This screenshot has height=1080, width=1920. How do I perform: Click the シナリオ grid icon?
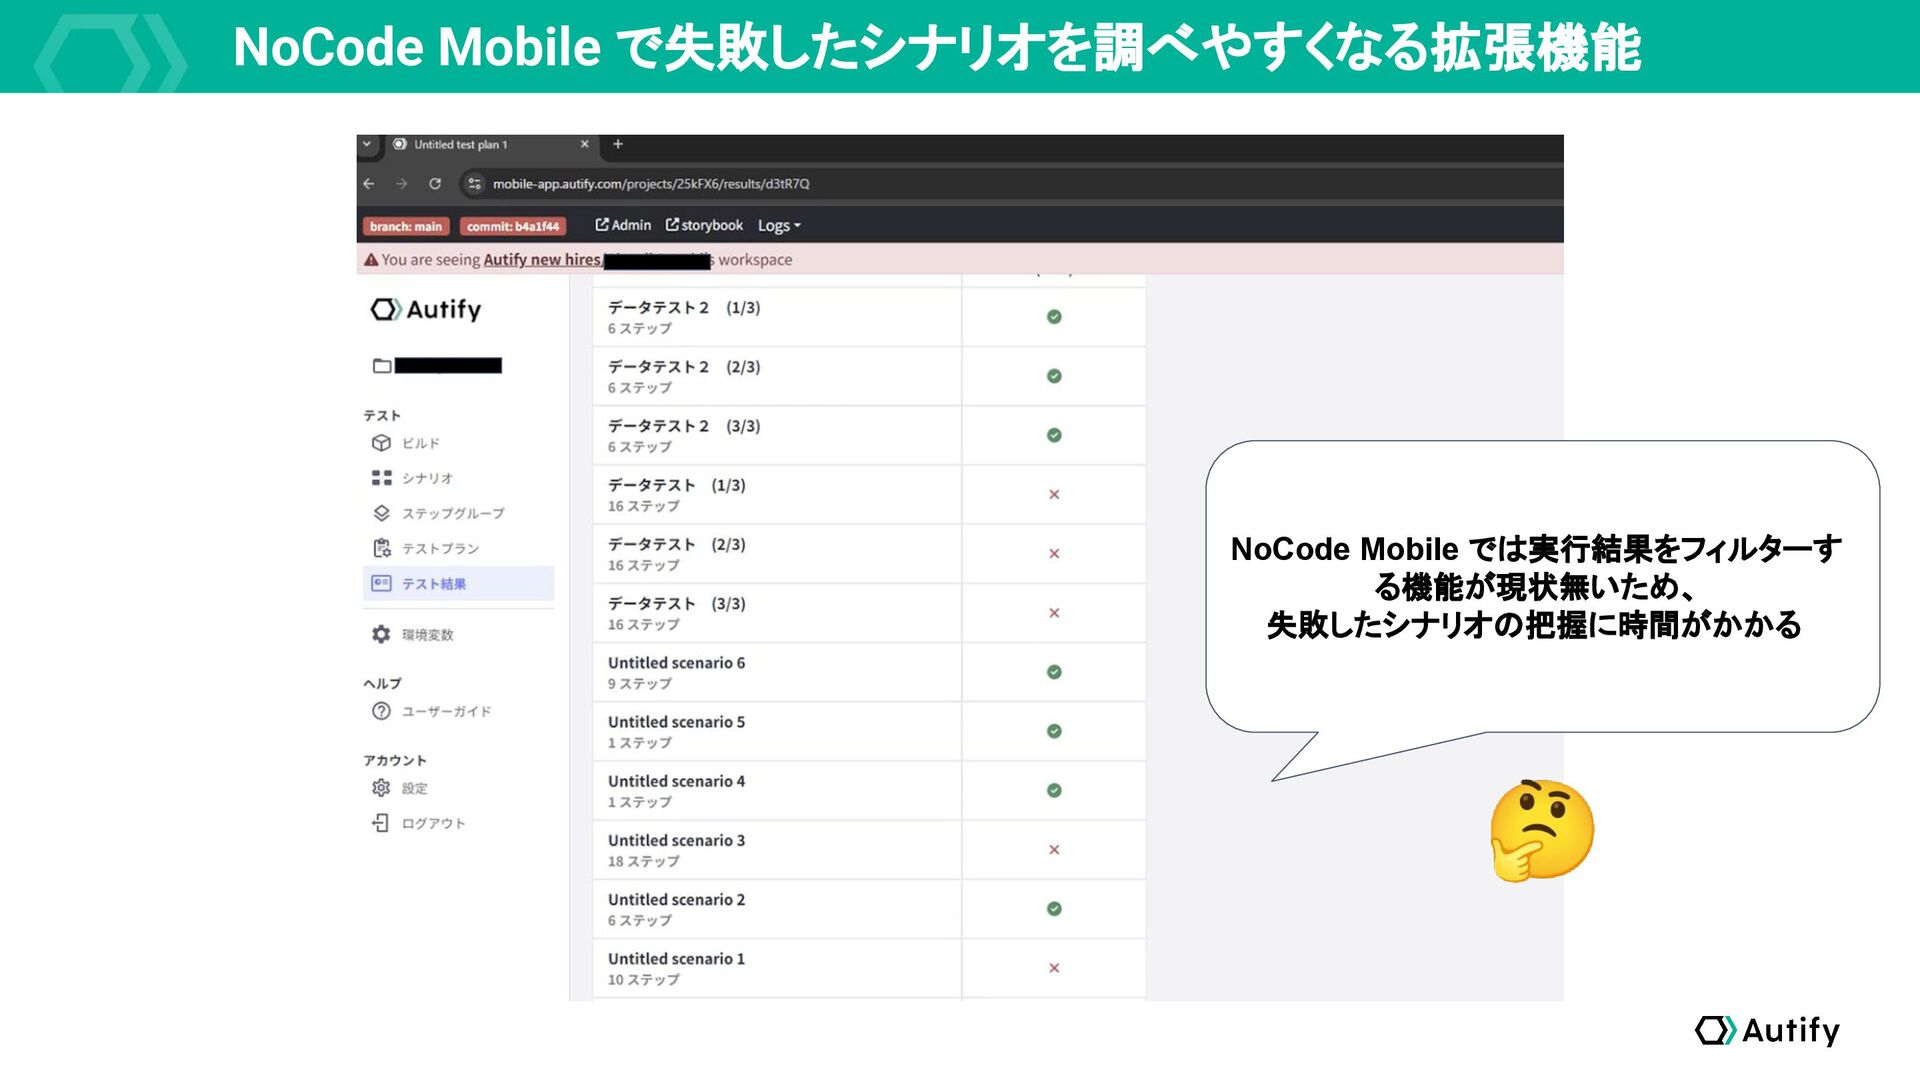pos(381,478)
